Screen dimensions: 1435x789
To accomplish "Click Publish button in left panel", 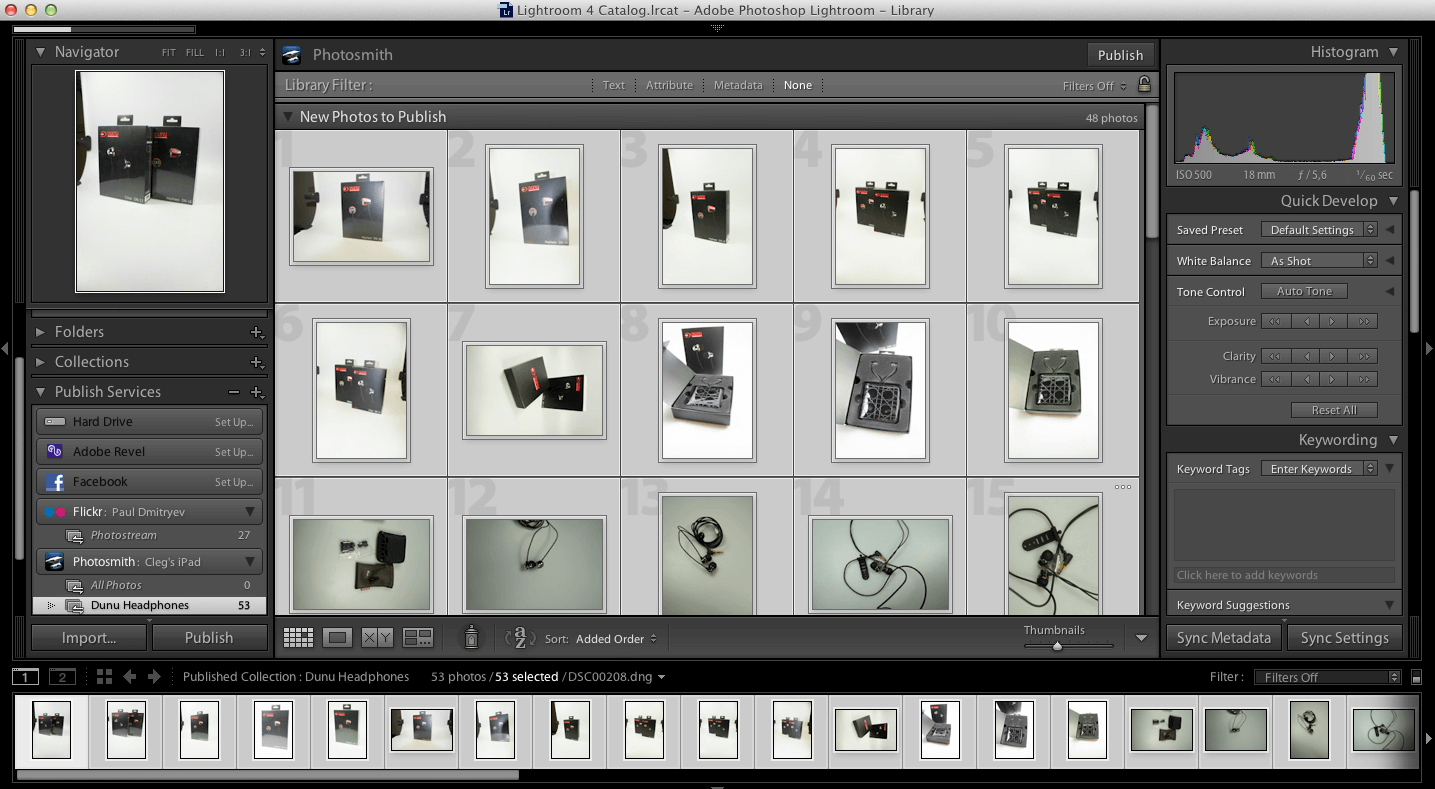I will coord(209,638).
